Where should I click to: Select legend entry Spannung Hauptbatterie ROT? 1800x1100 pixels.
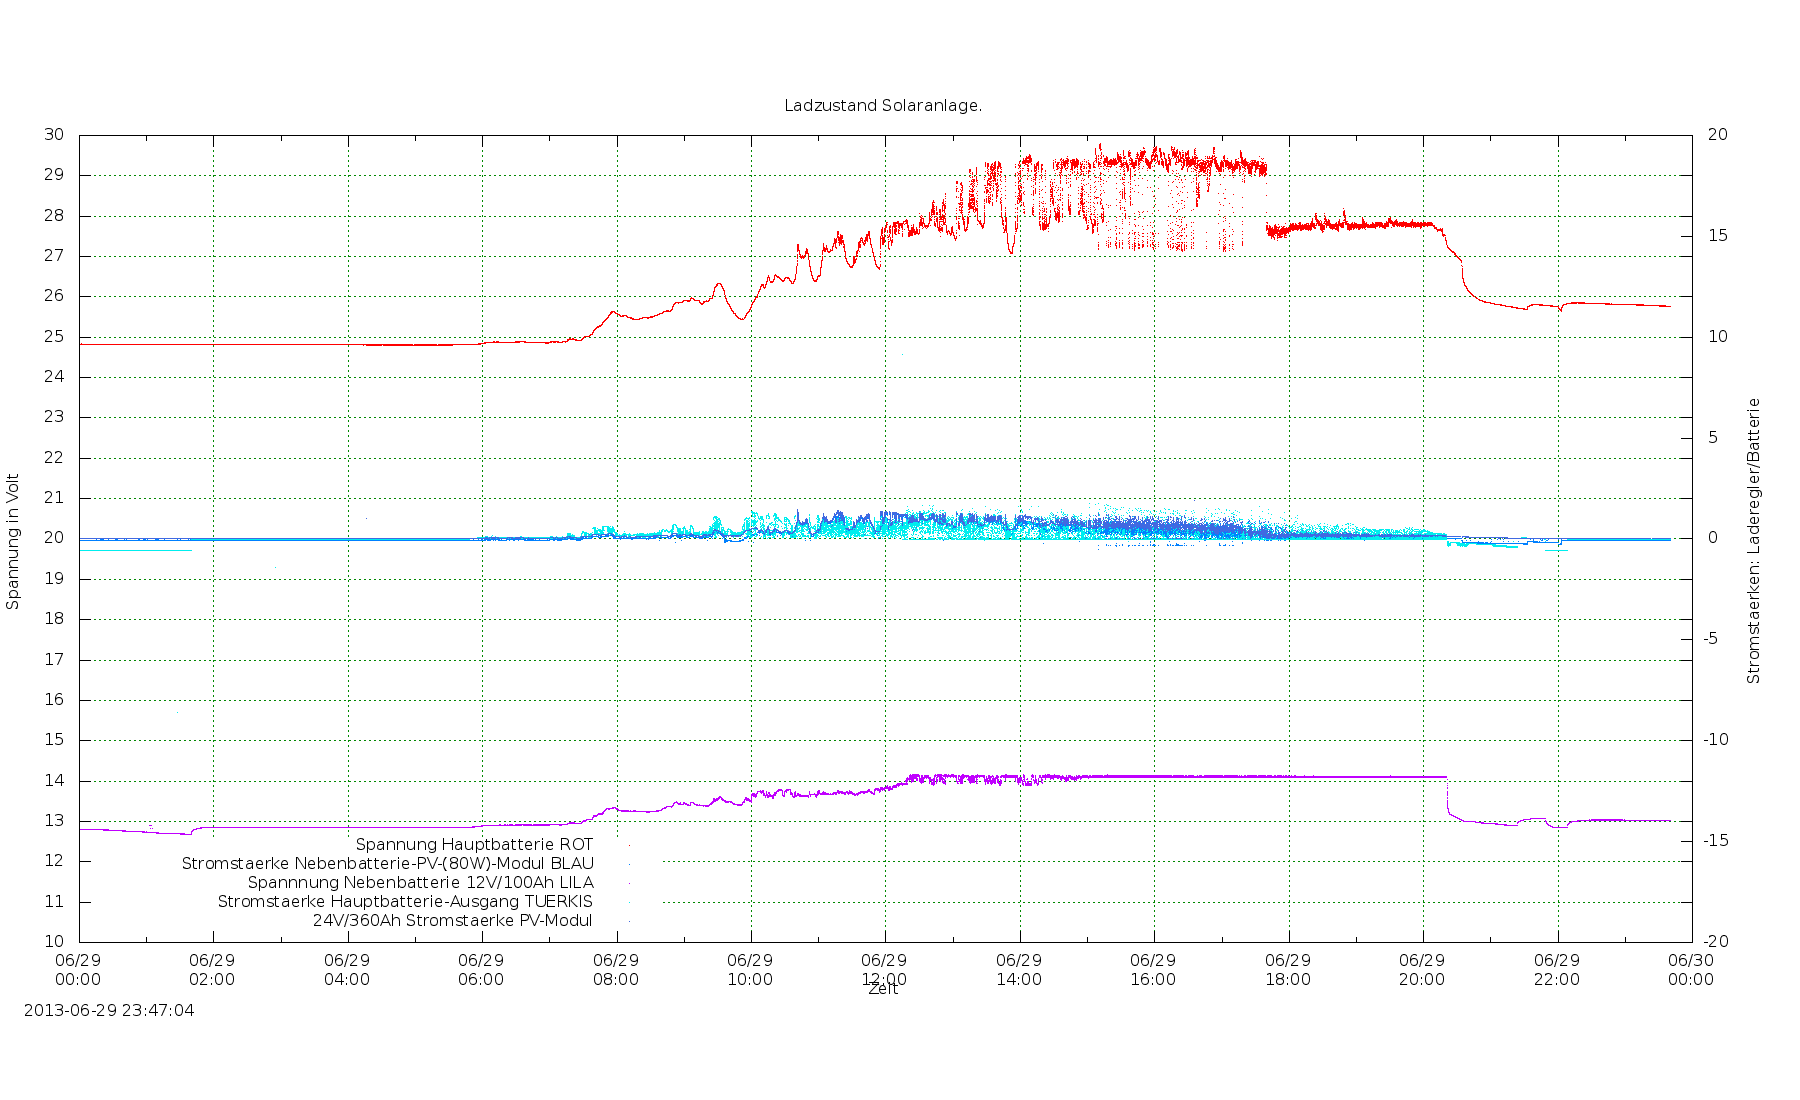pyautogui.click(x=474, y=845)
